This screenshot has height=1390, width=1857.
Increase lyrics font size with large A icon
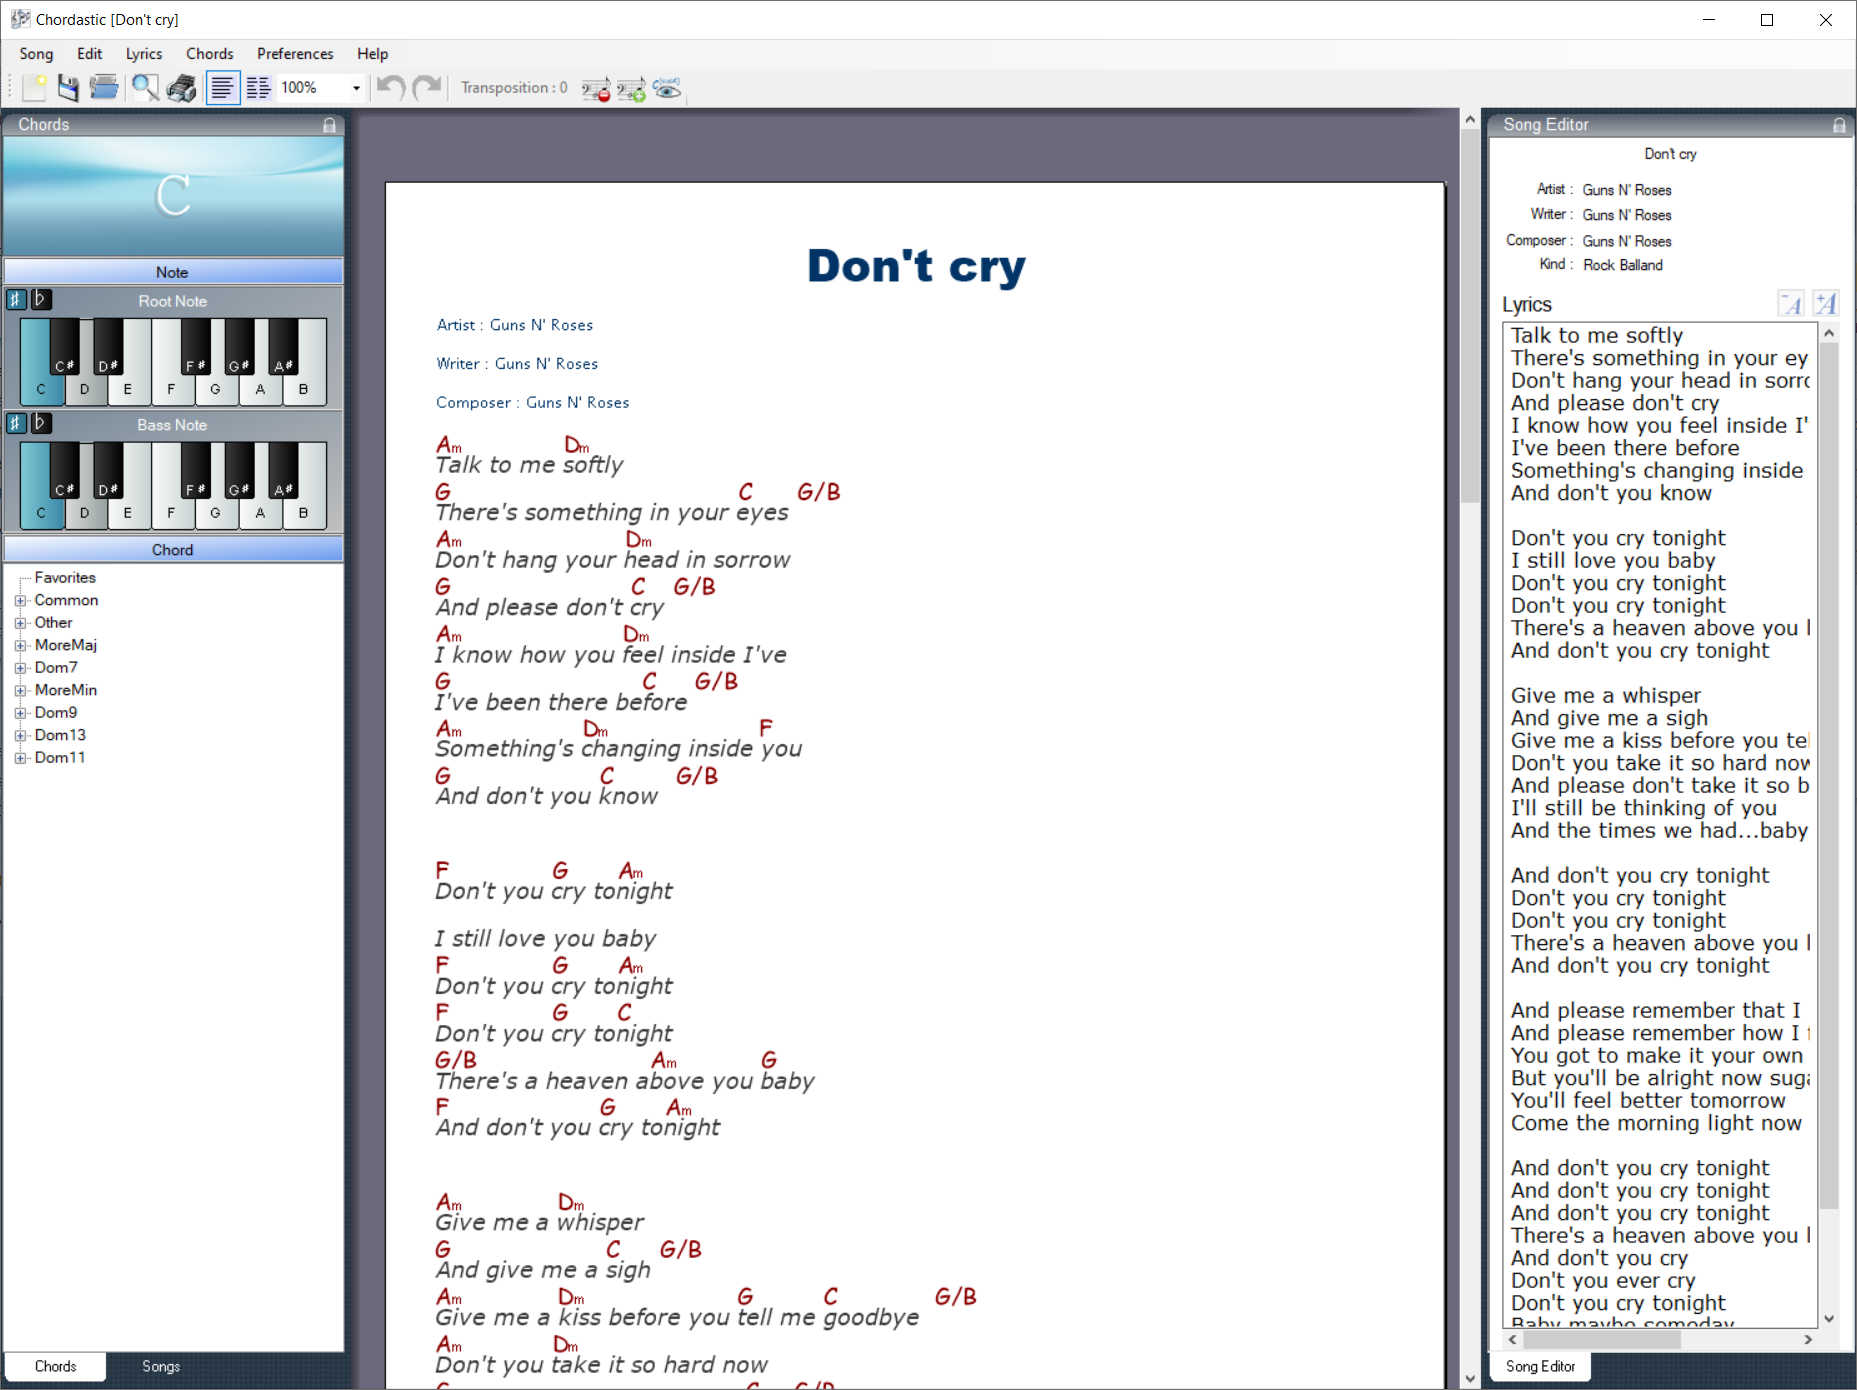click(1825, 304)
